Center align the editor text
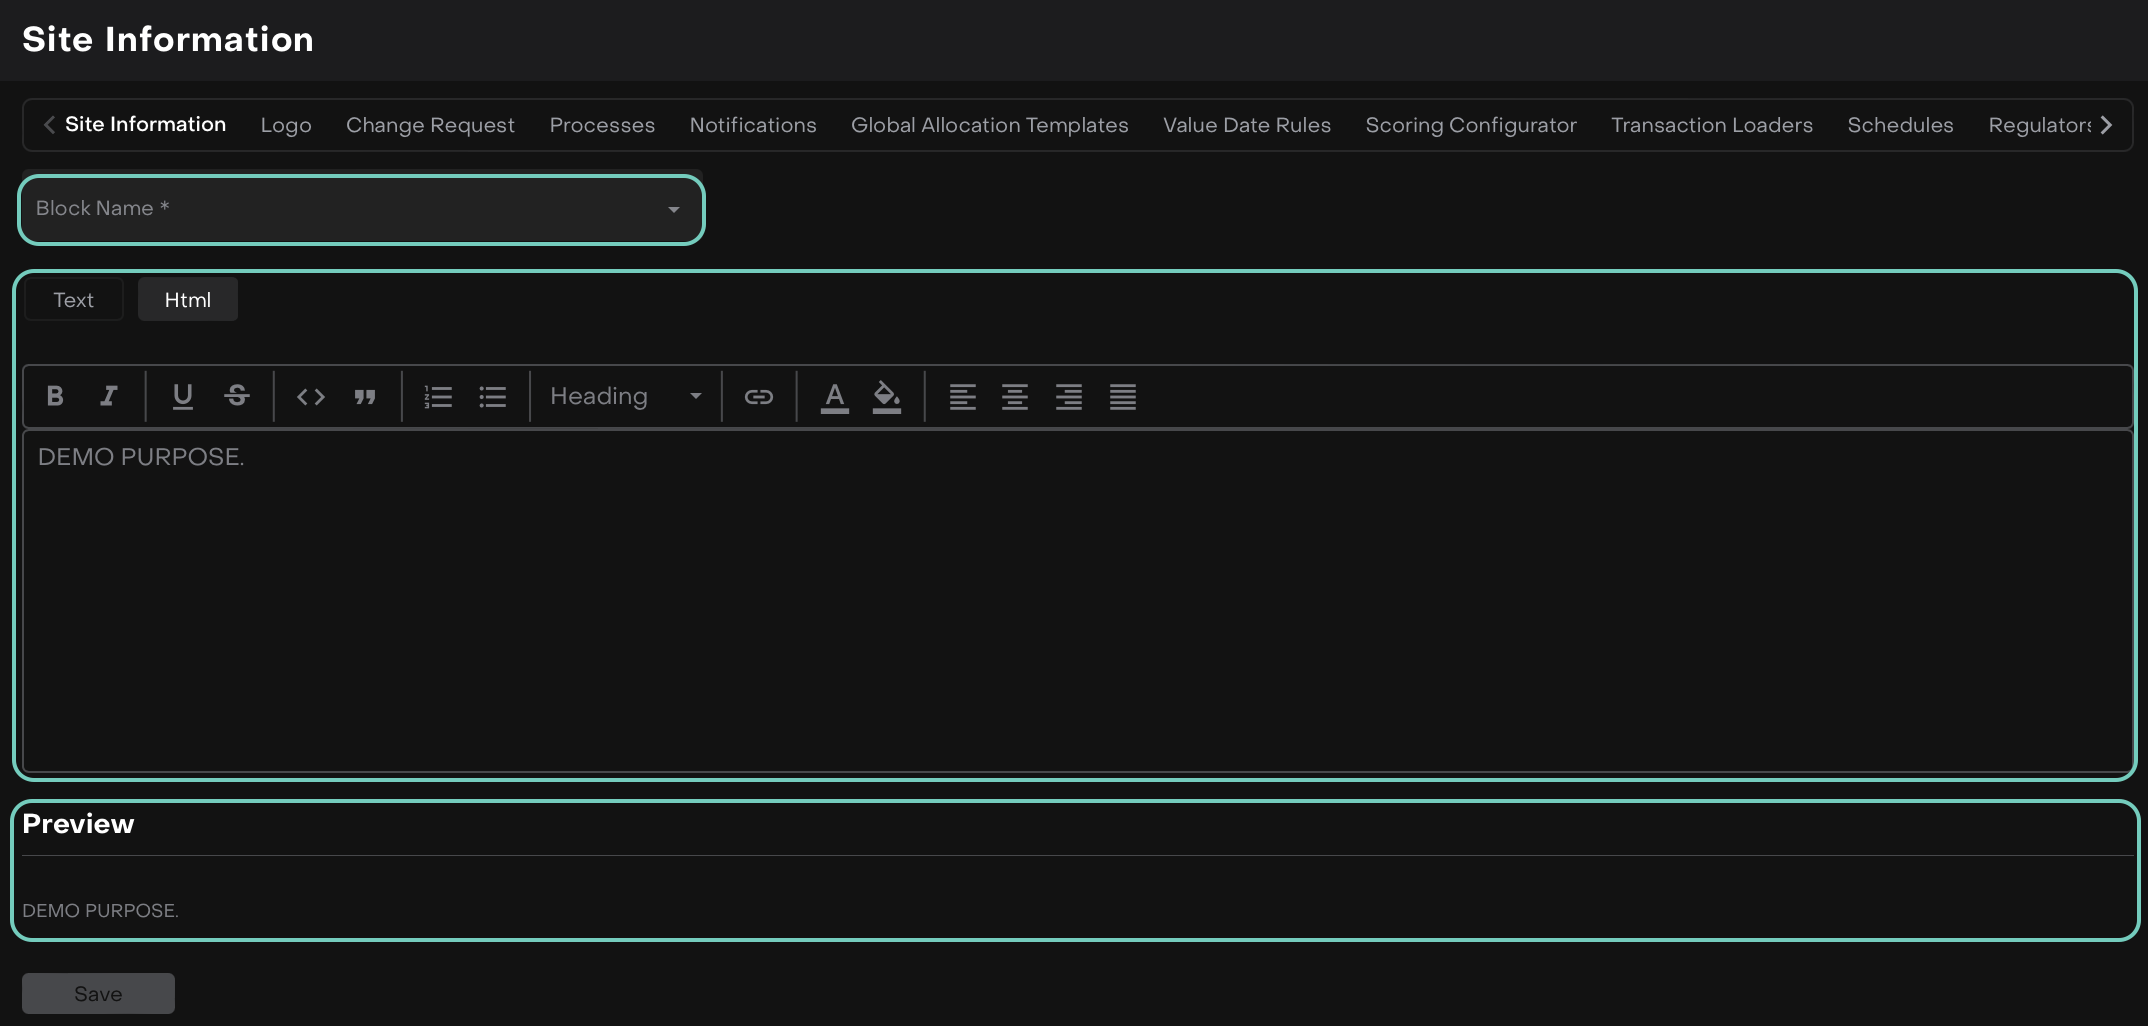Image resolution: width=2148 pixels, height=1026 pixels. pyautogui.click(x=1015, y=397)
